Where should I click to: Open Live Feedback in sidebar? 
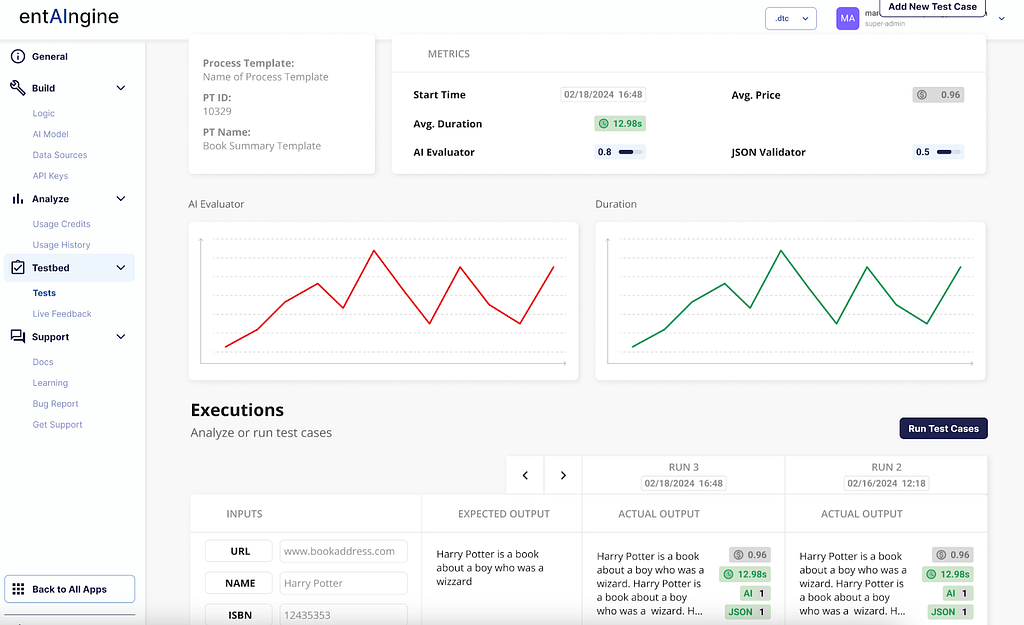pos(62,313)
